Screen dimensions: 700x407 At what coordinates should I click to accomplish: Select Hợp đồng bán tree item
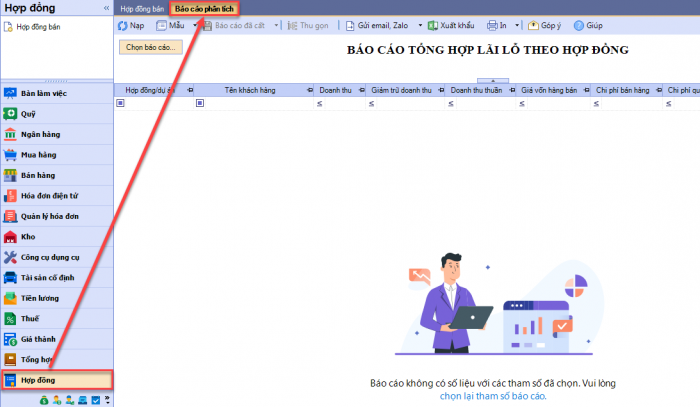click(x=38, y=27)
